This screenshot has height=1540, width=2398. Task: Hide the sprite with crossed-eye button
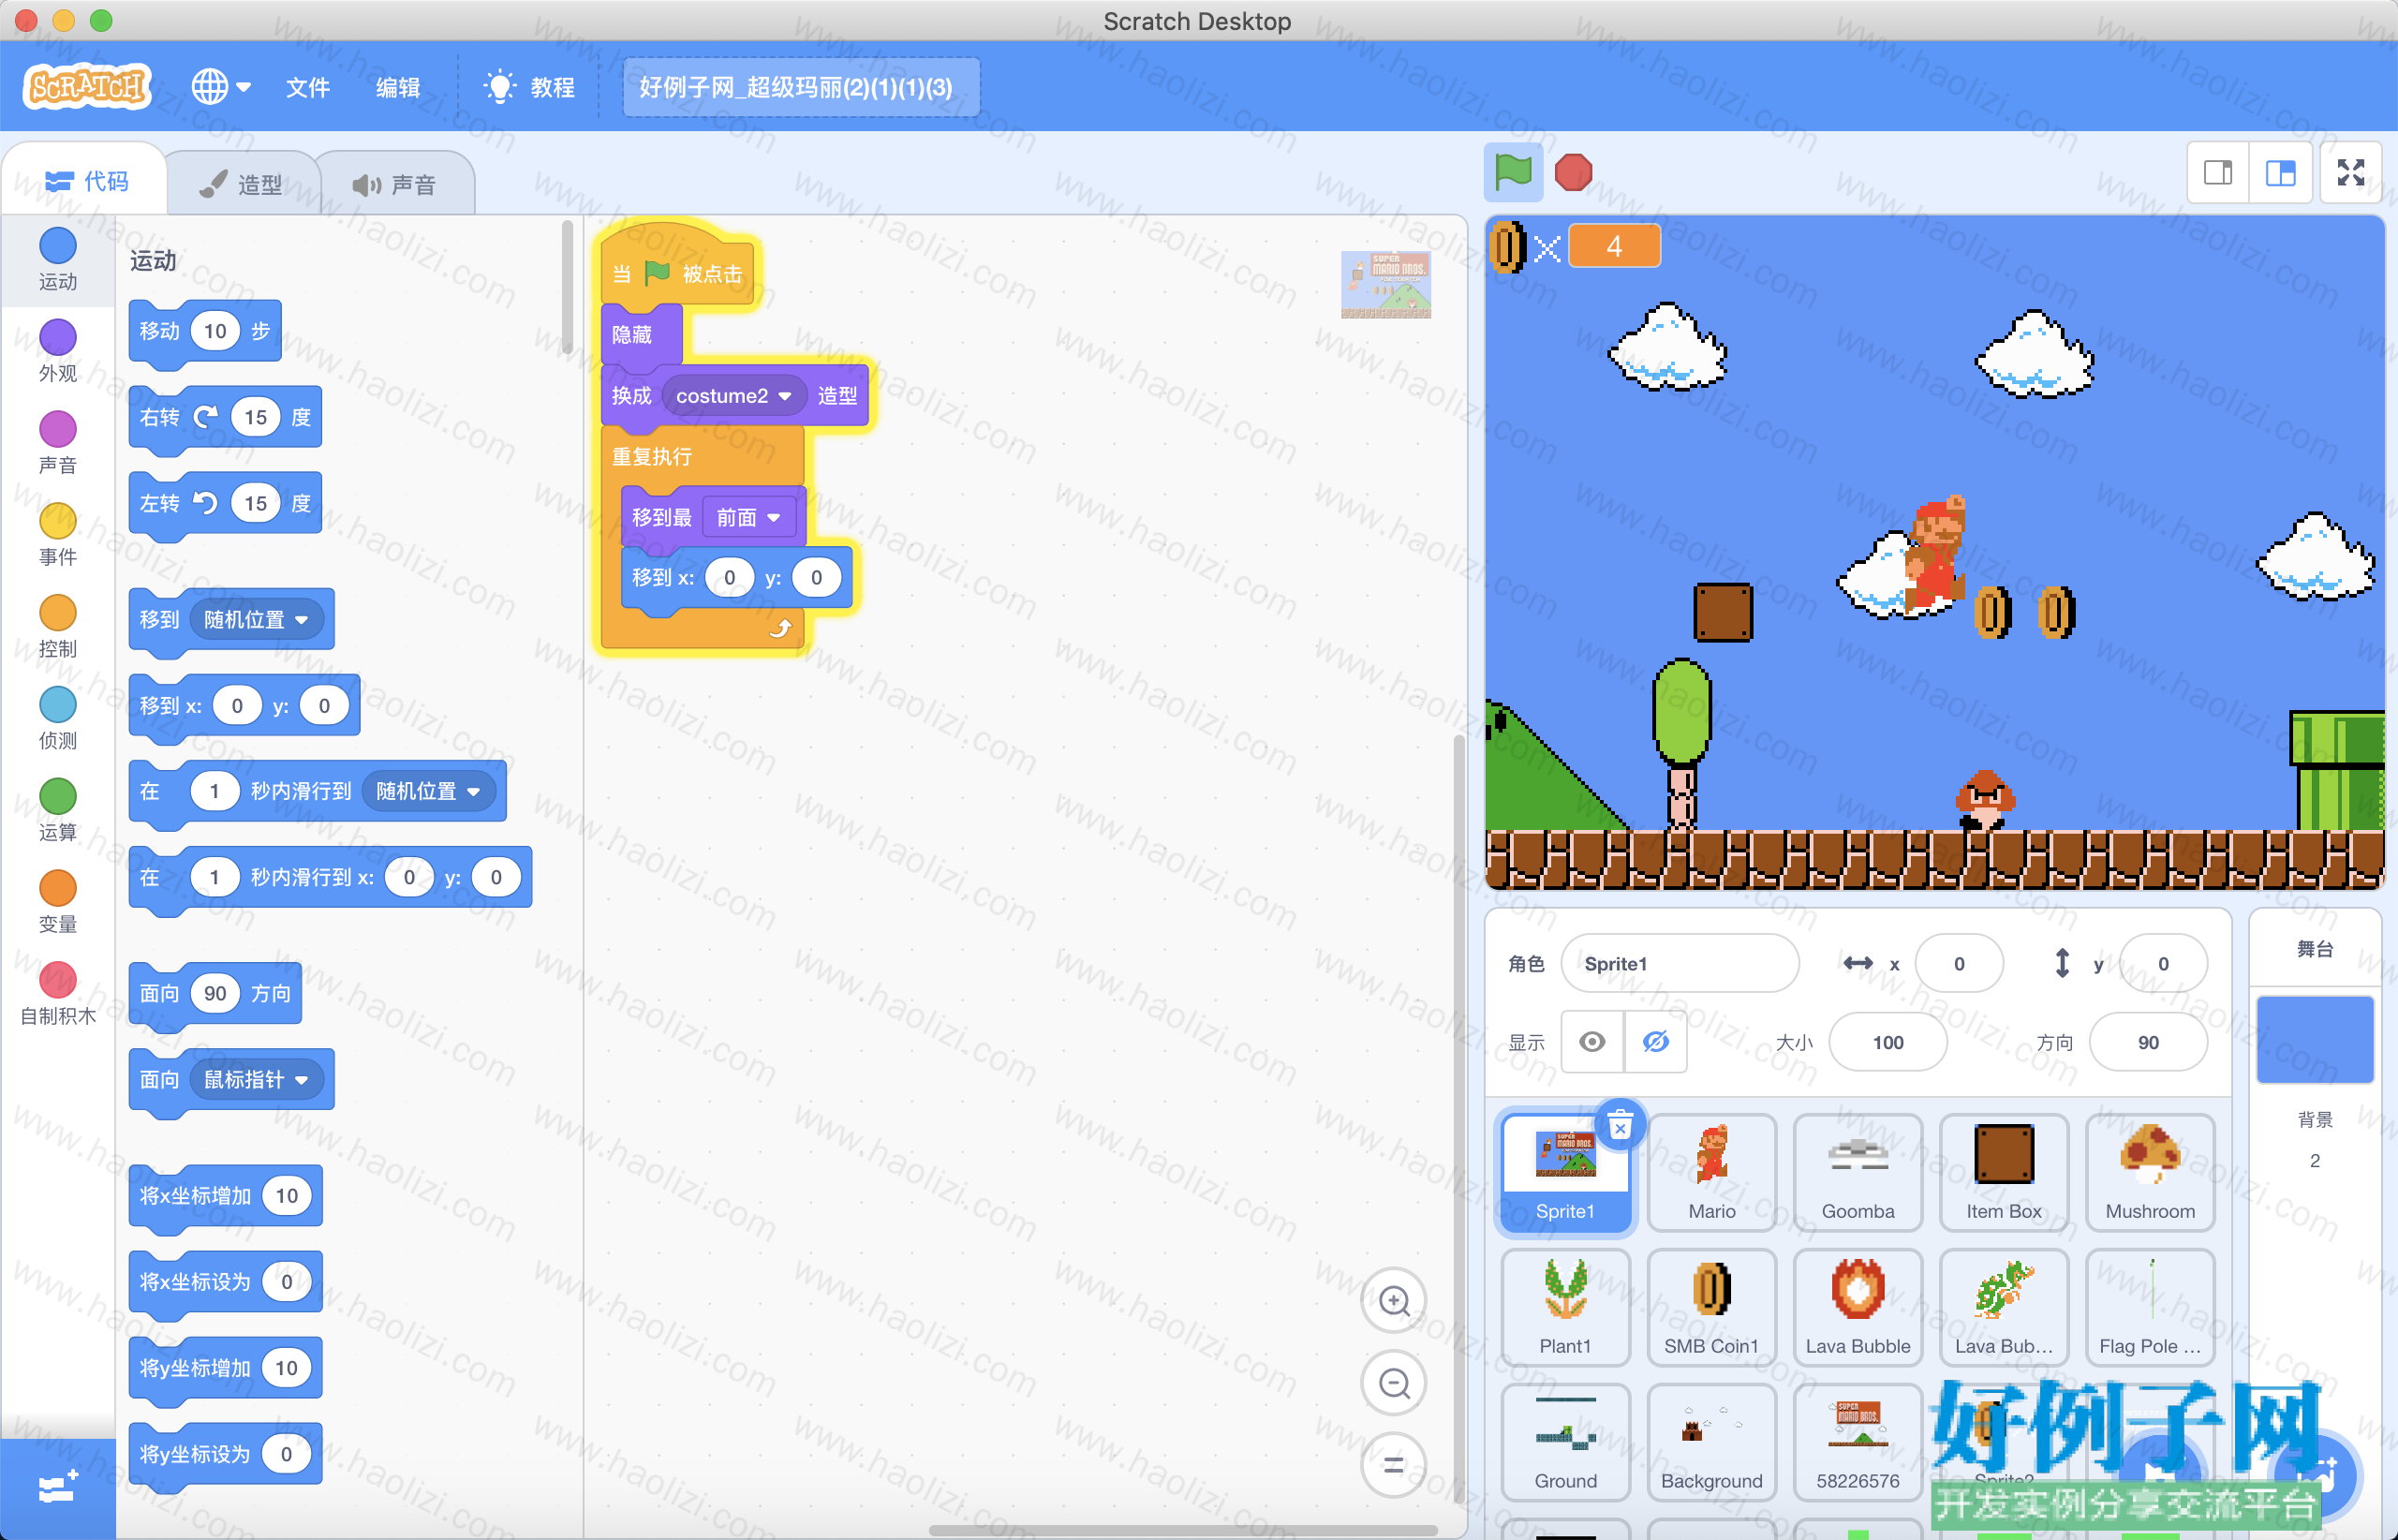(1655, 1042)
